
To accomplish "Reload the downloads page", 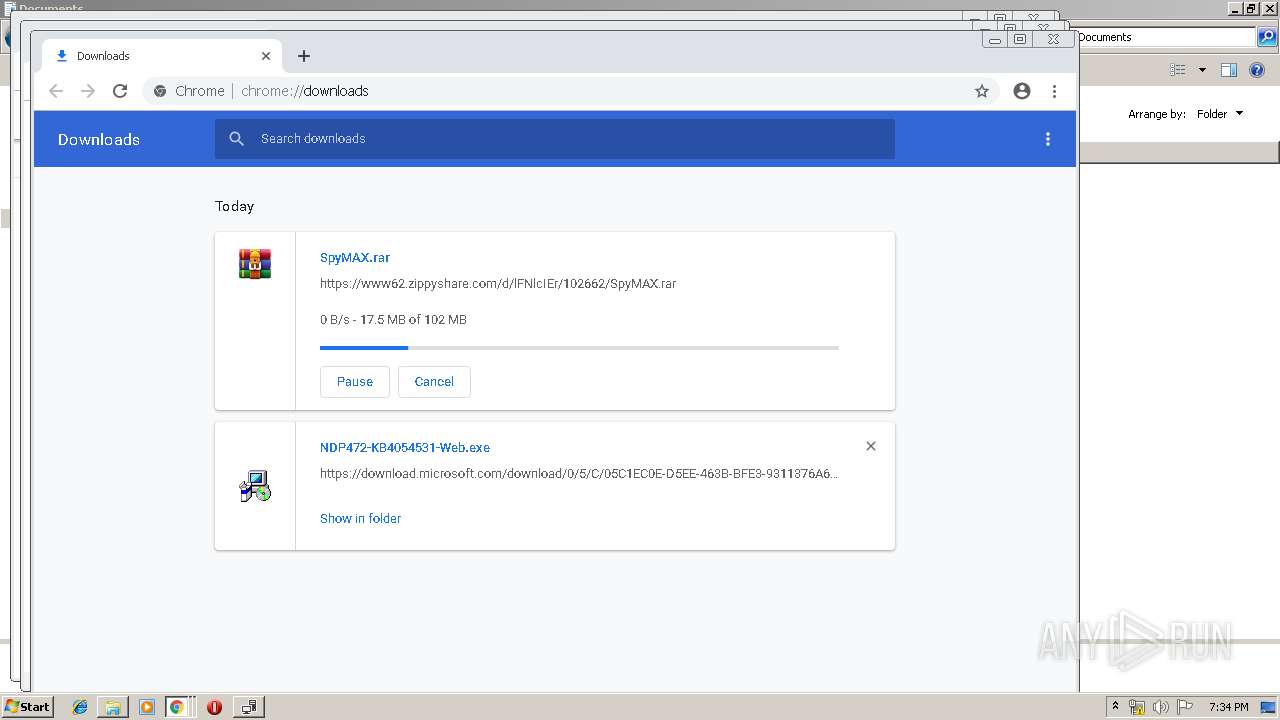I will 120,91.
